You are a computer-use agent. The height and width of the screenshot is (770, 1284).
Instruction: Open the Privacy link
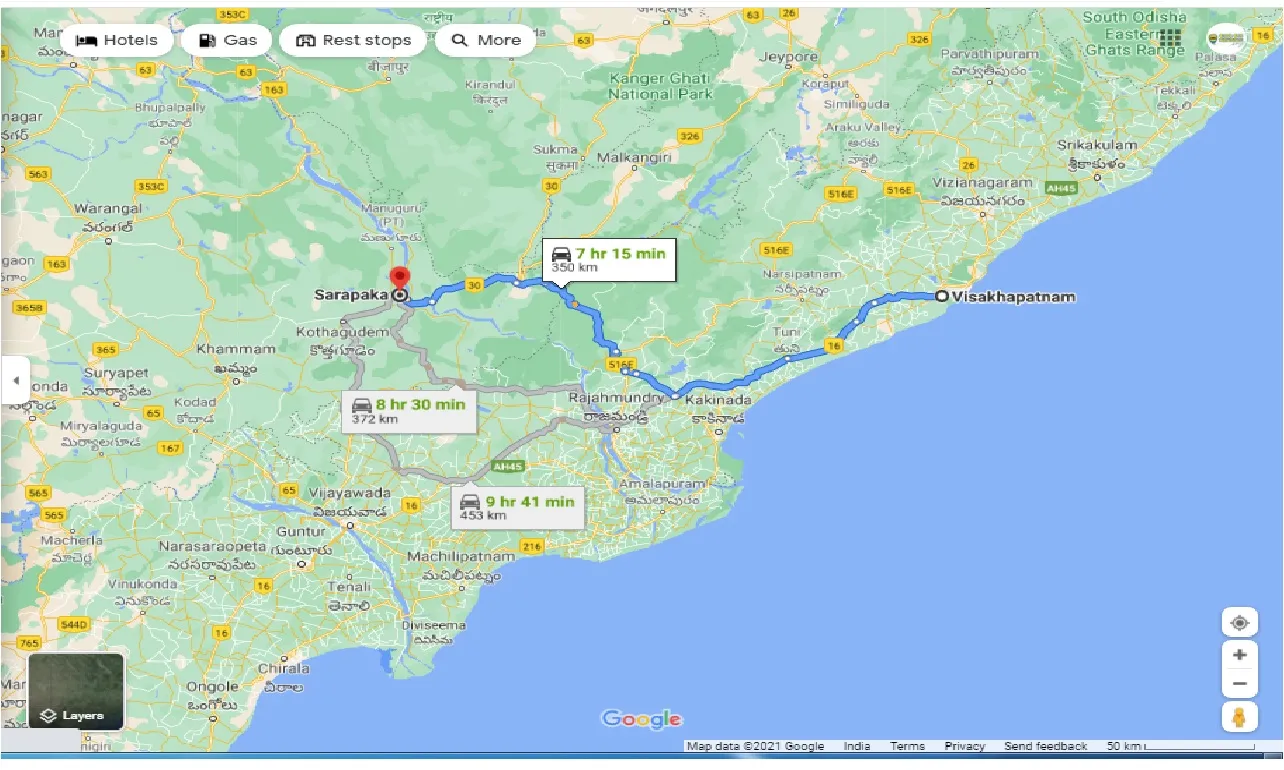[964, 746]
